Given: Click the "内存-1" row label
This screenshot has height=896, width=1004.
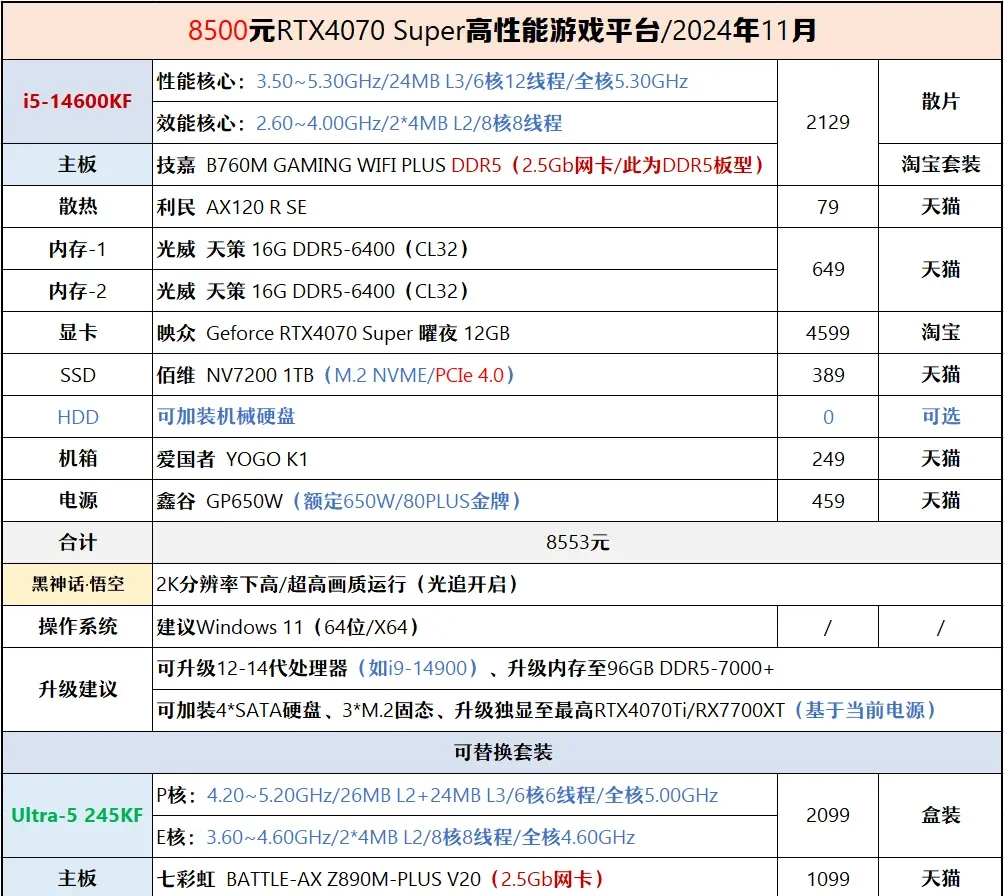Looking at the screenshot, I should (77, 248).
